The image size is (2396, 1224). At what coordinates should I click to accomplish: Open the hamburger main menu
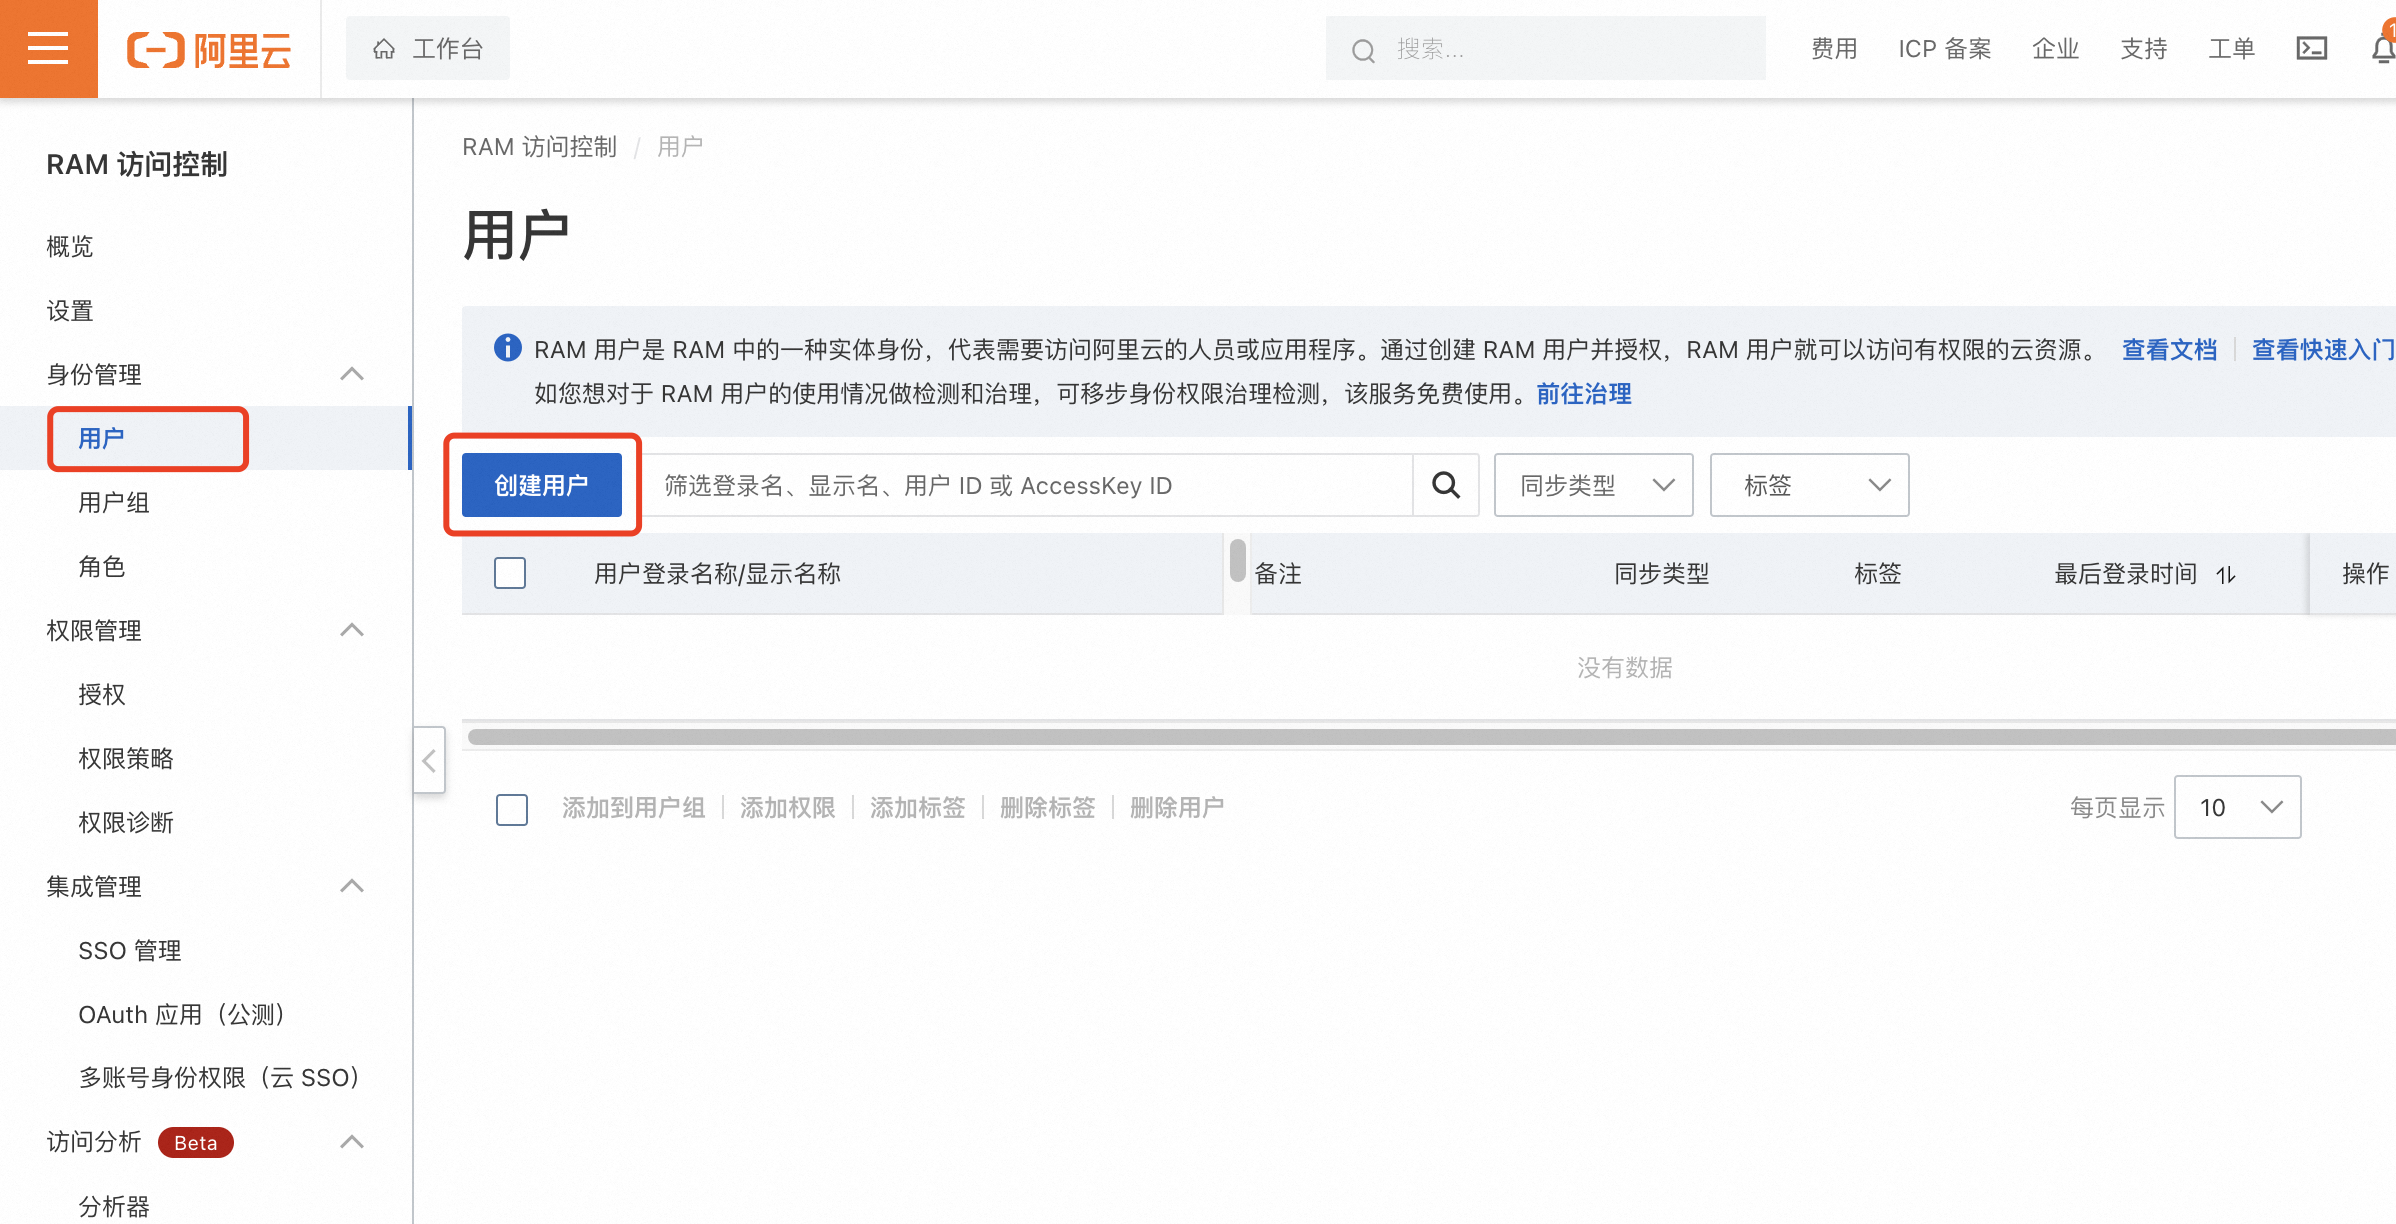[48, 48]
